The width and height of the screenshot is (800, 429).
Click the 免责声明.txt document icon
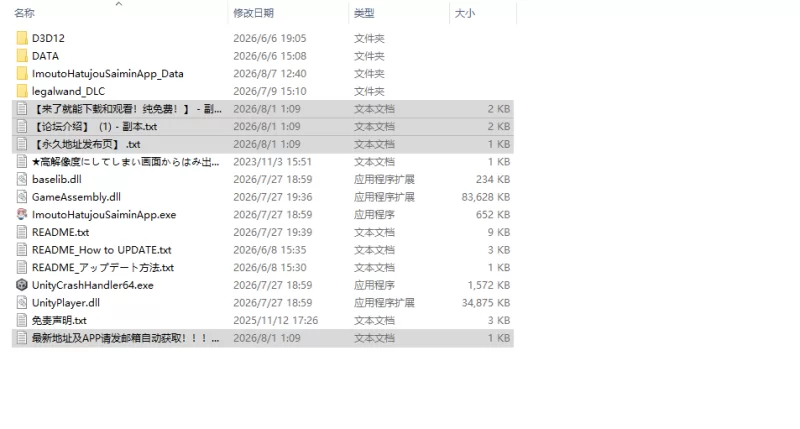click(x=21, y=320)
